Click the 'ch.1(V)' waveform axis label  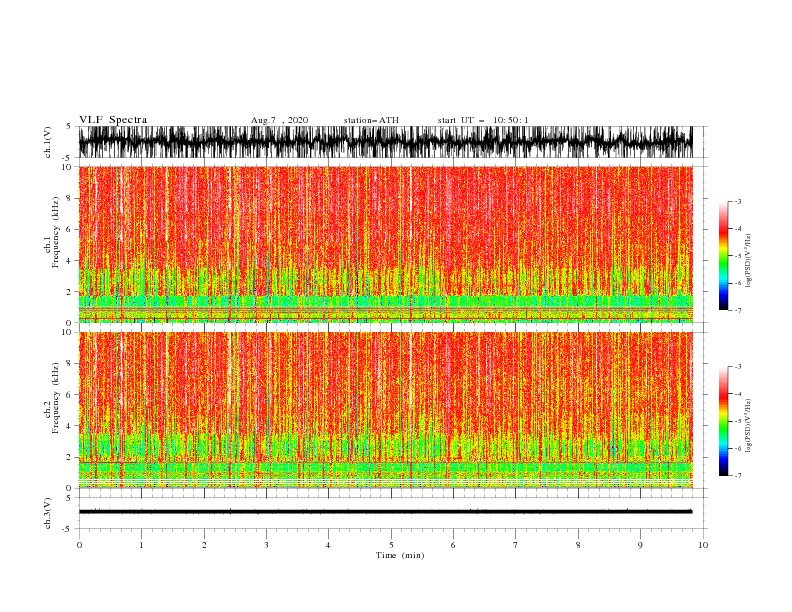coord(48,142)
